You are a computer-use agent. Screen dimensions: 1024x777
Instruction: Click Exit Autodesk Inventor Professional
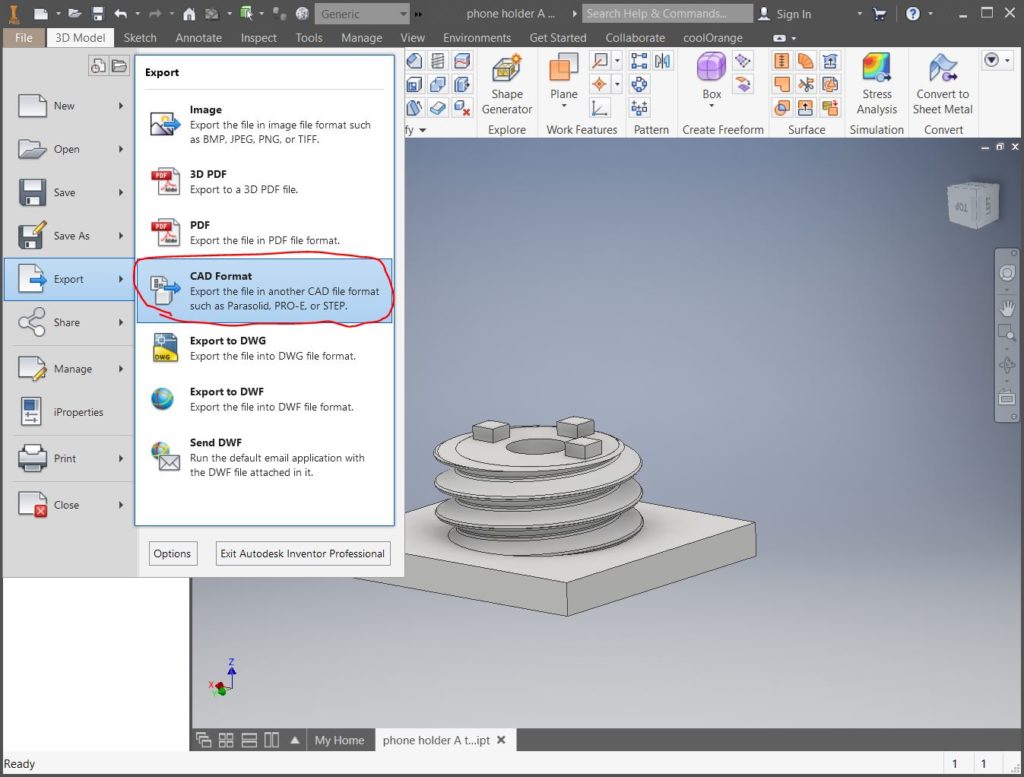(x=302, y=554)
